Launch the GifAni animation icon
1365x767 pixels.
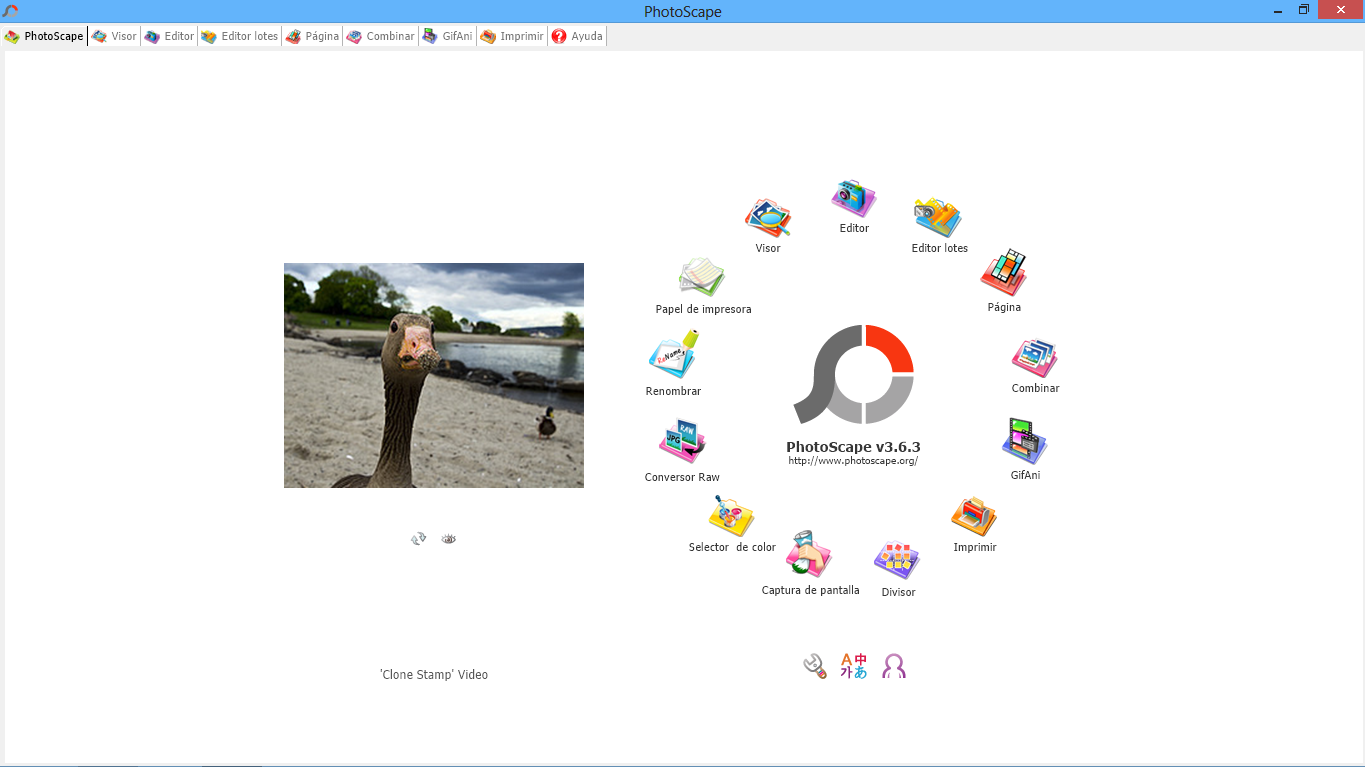(1025, 442)
